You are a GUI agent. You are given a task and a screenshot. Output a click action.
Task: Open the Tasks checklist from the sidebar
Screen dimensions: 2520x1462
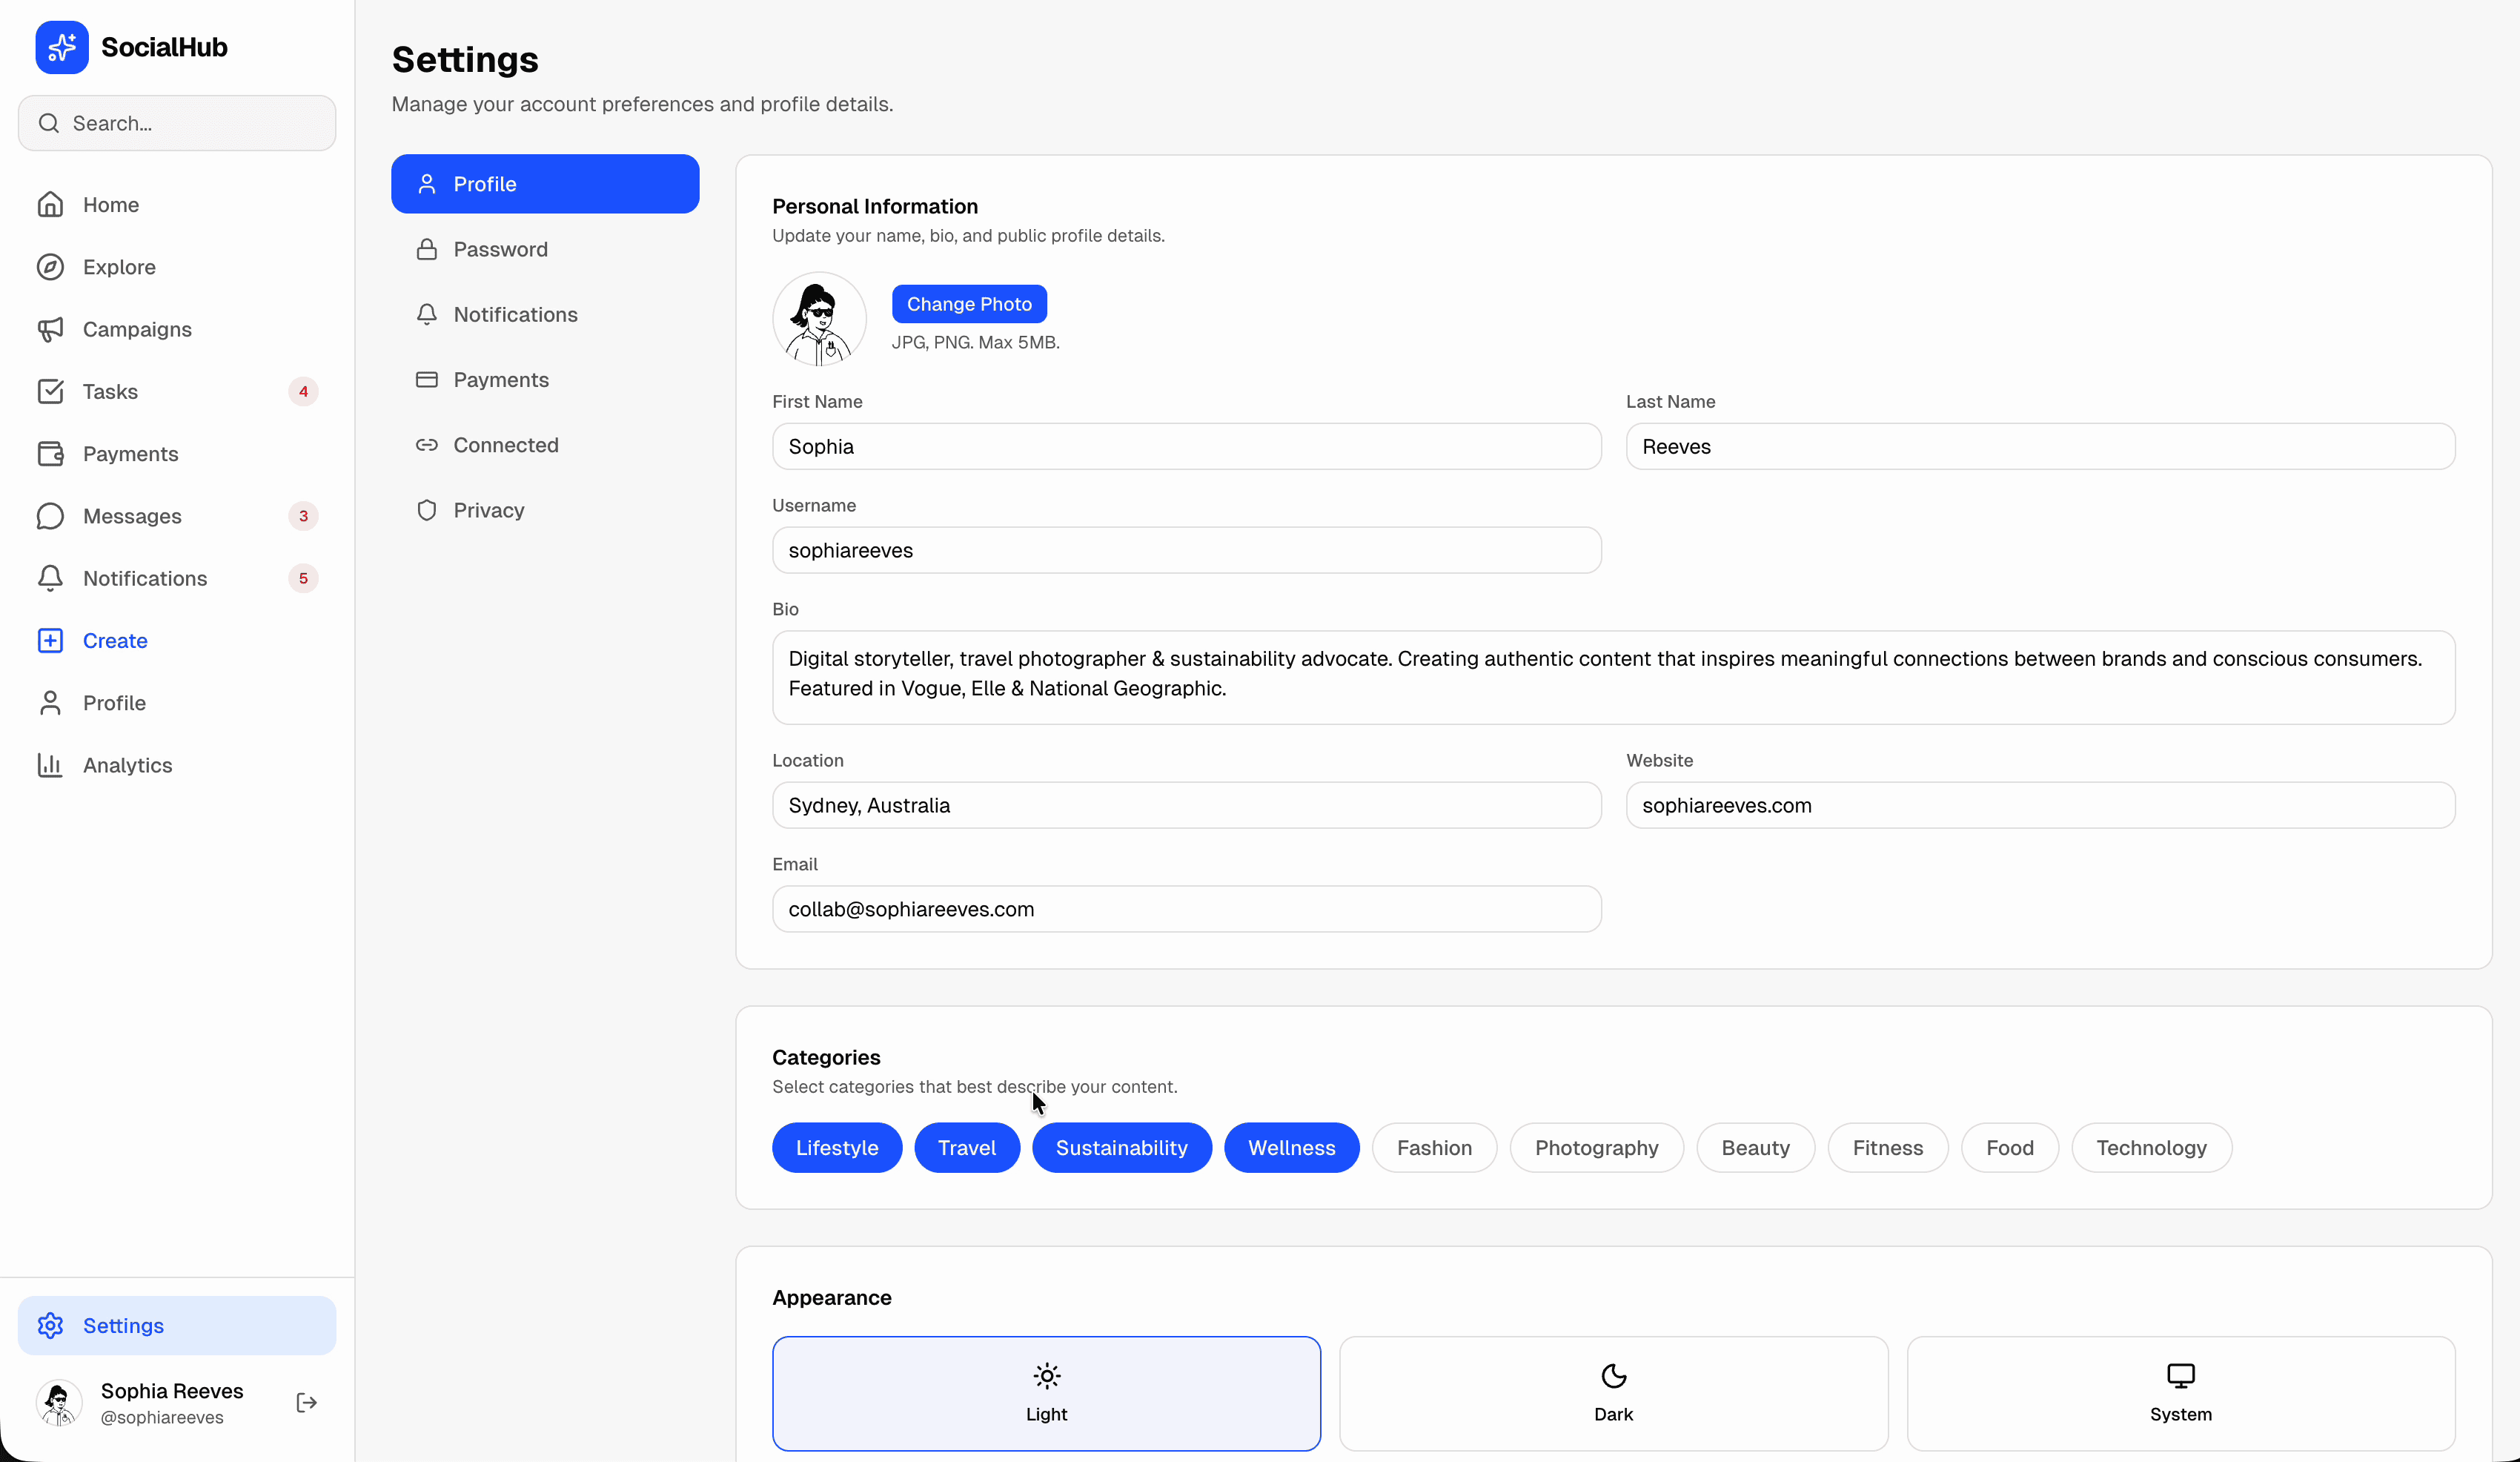[x=110, y=391]
